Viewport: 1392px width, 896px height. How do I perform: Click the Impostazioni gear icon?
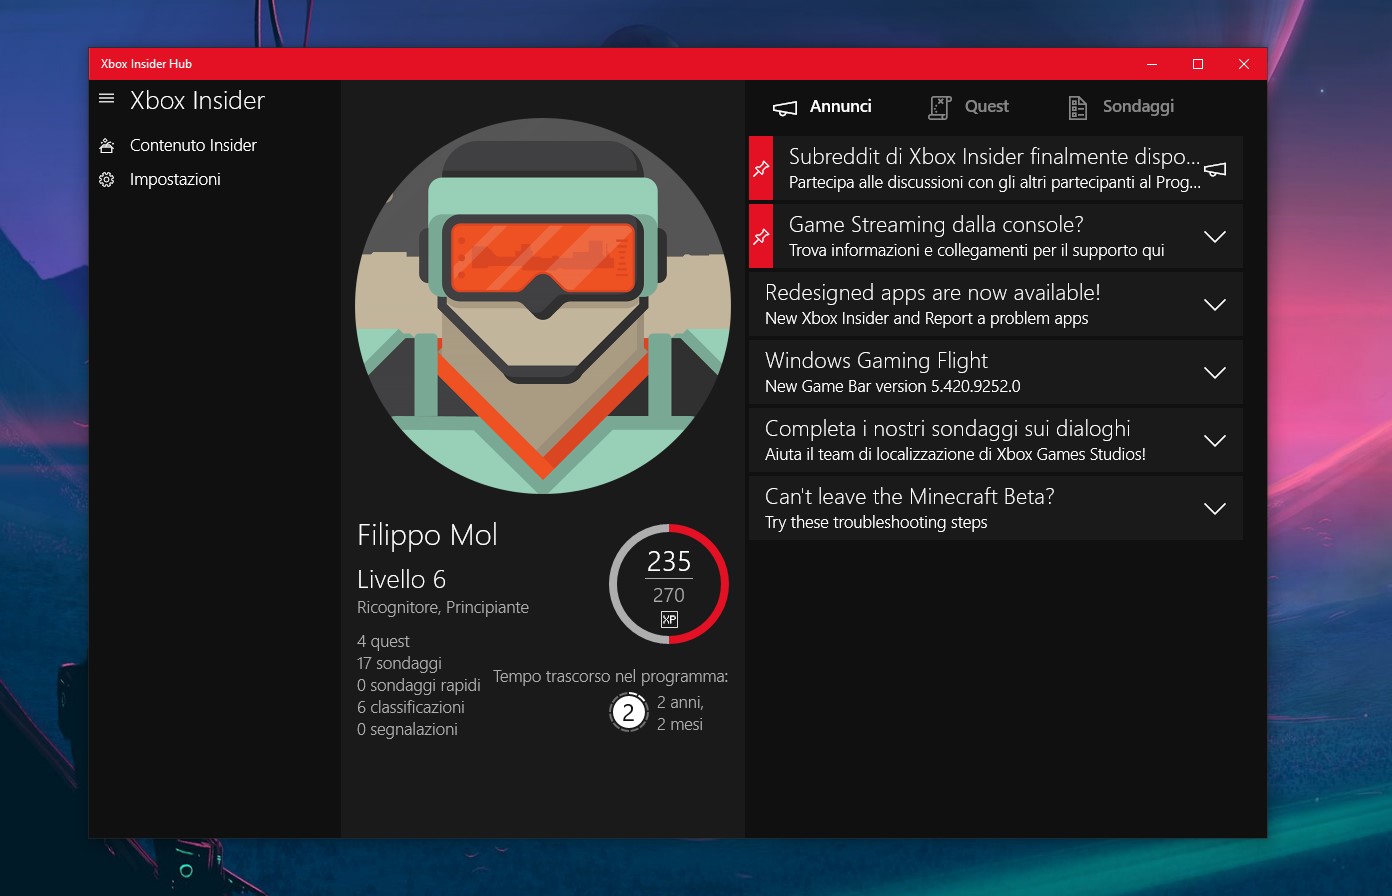[x=107, y=180]
